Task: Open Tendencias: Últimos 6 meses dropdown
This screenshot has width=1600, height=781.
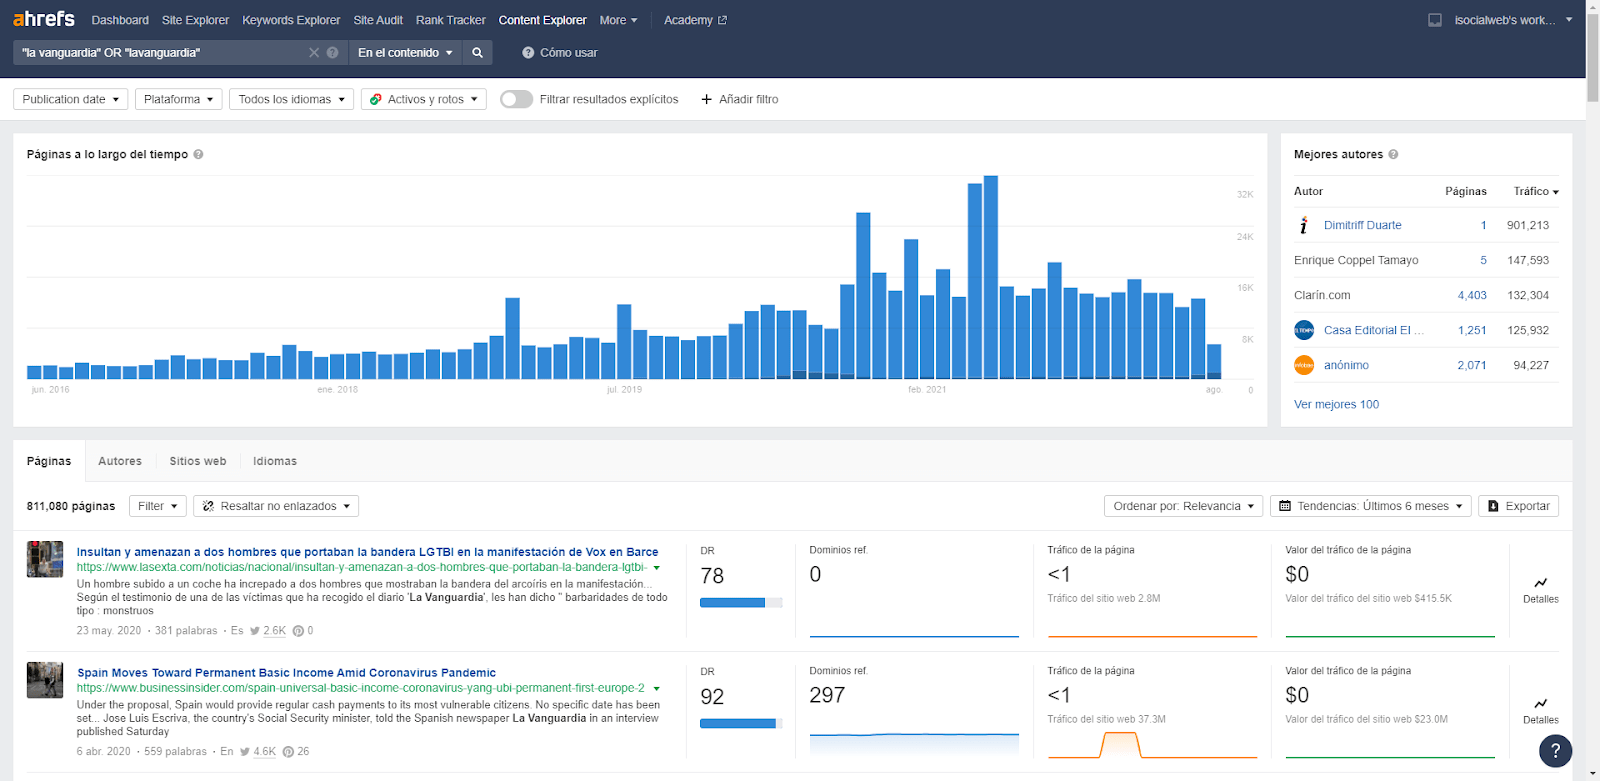Action: [x=1370, y=506]
